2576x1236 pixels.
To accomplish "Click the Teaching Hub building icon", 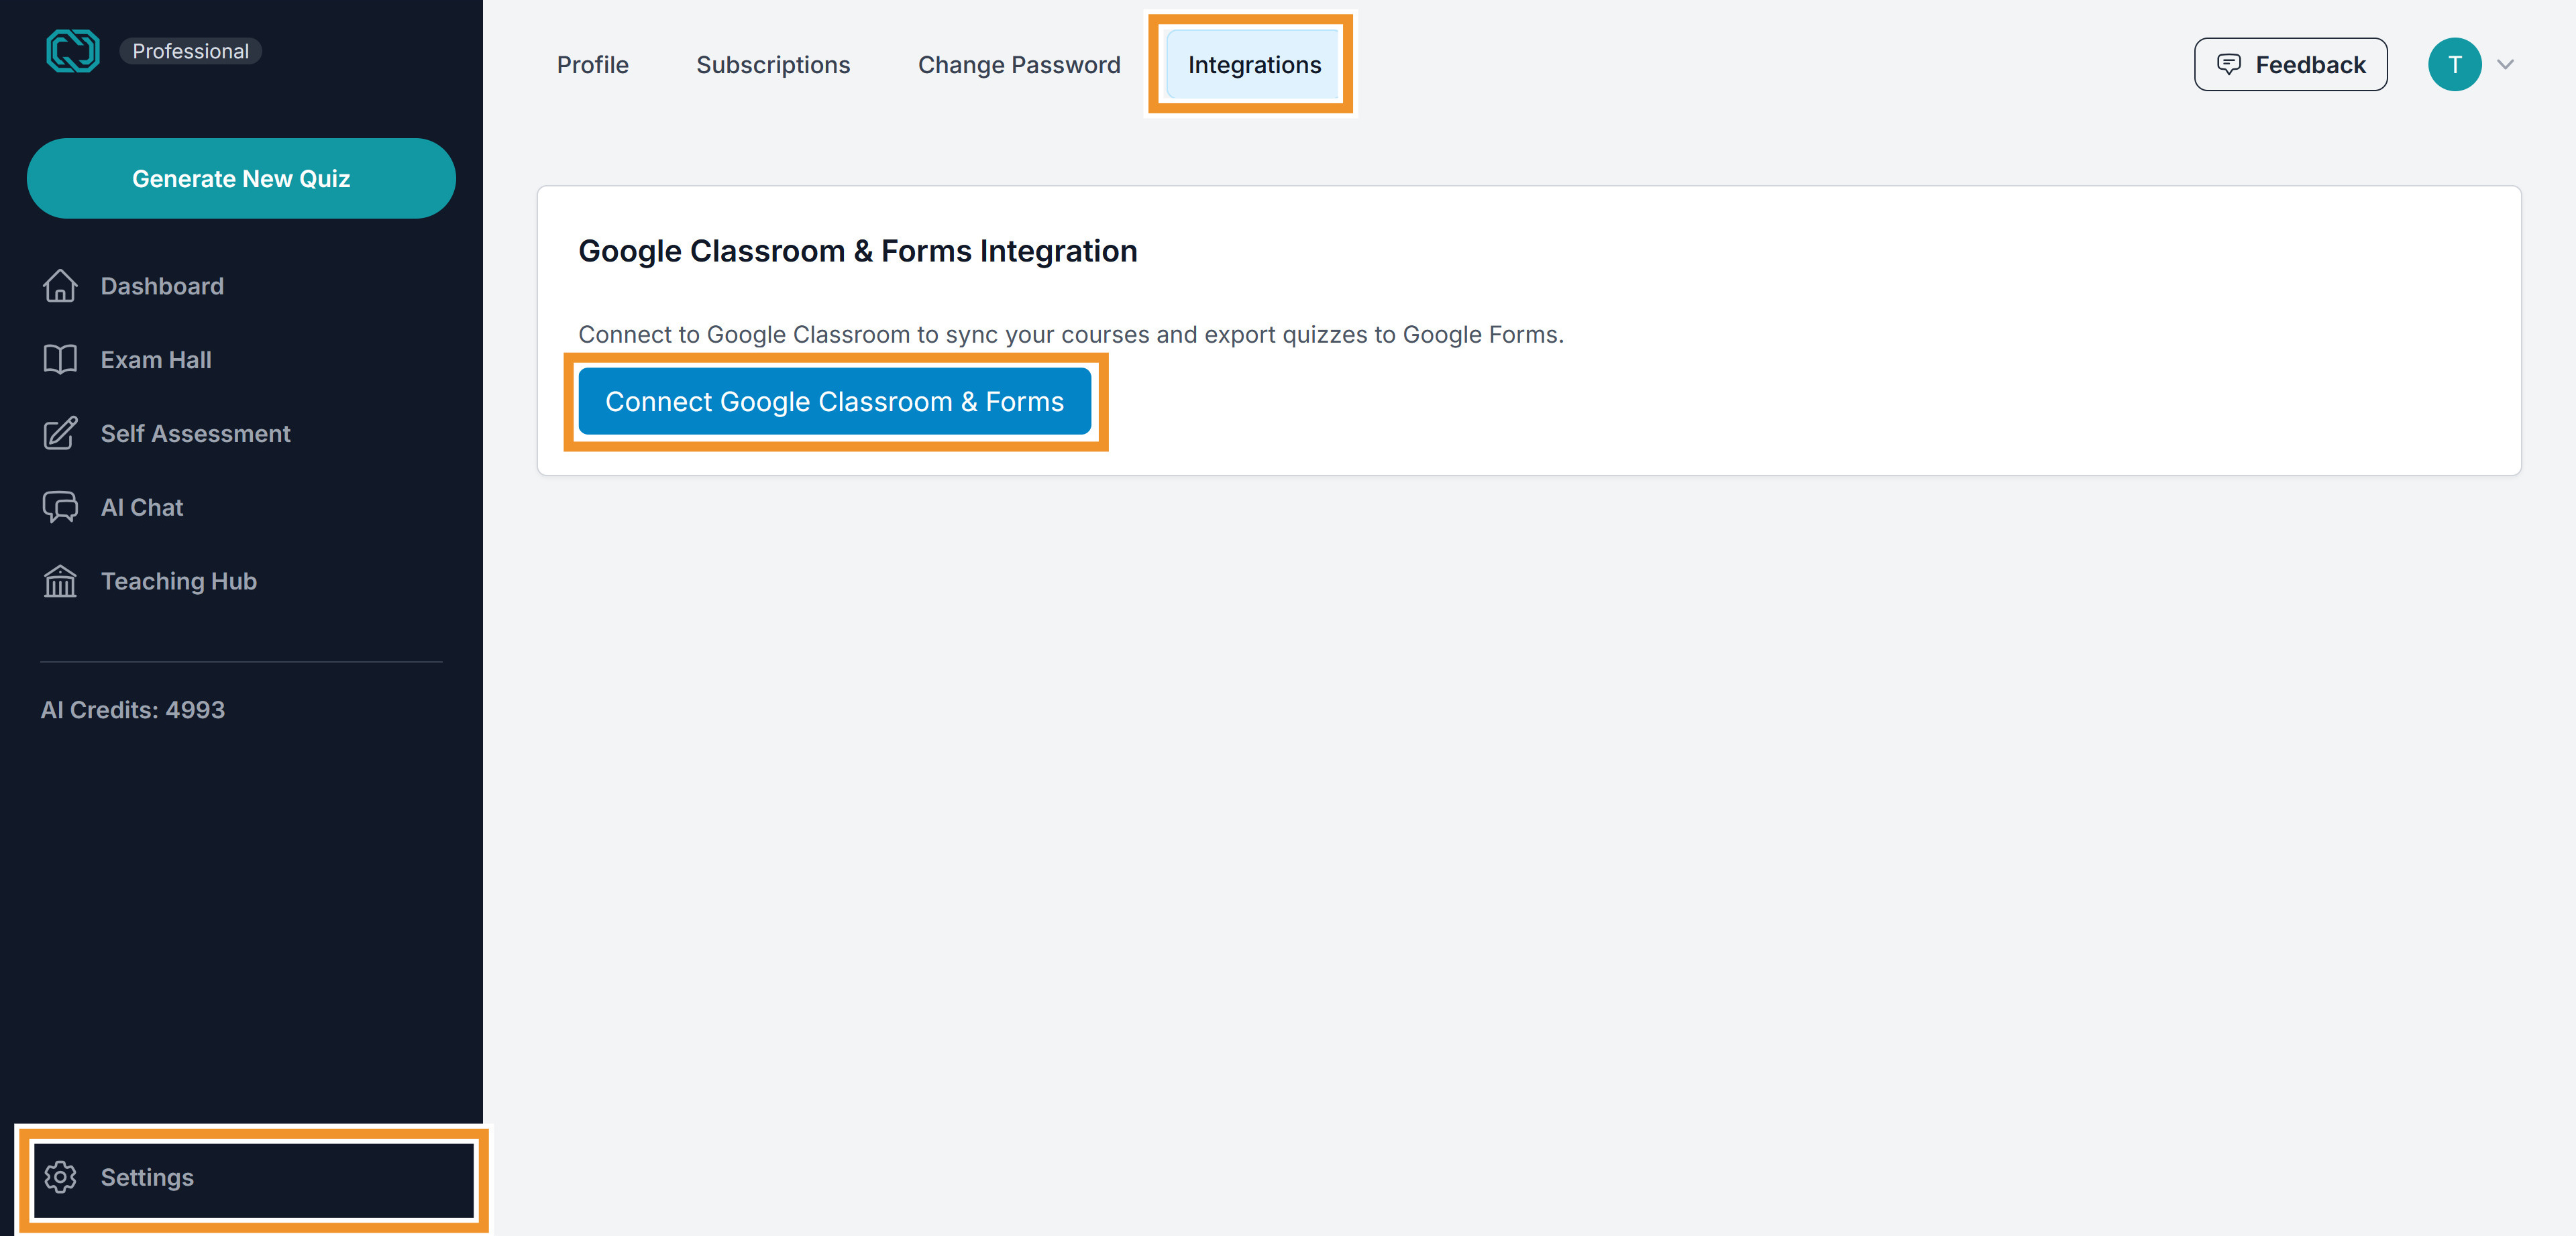I will [60, 581].
